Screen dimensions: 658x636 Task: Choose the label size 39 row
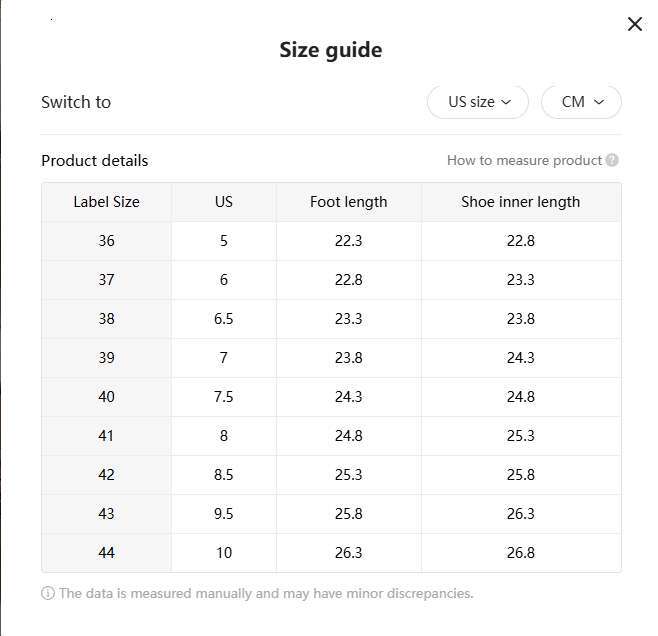tap(106, 358)
